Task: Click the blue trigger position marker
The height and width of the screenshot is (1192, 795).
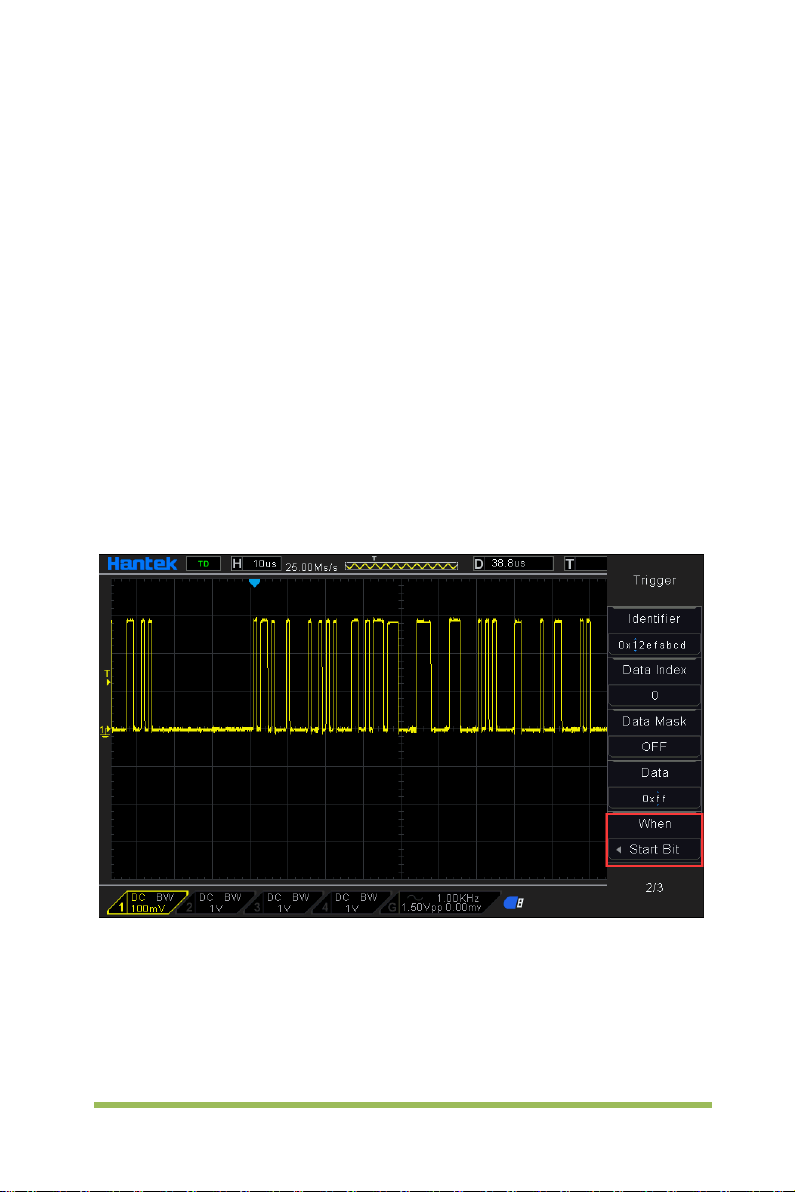Action: click(255, 583)
